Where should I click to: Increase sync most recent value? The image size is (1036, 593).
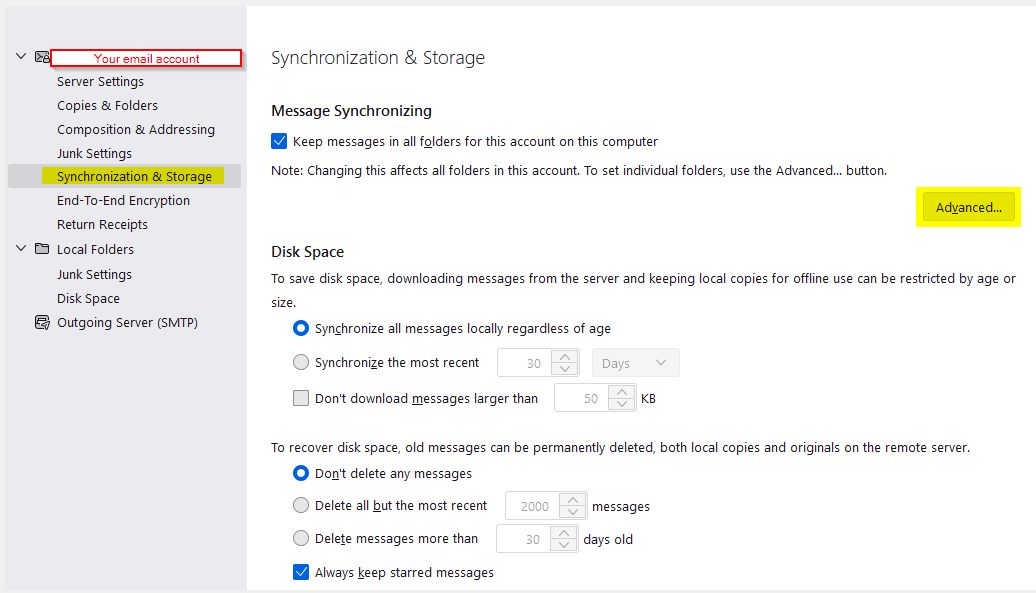565,356
